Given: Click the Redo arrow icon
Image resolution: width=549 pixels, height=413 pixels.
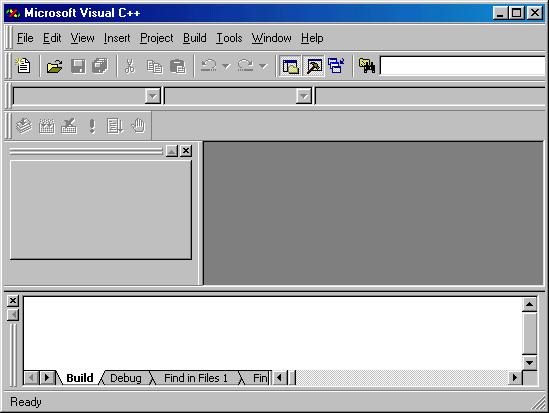Looking at the screenshot, I should click(x=245, y=65).
